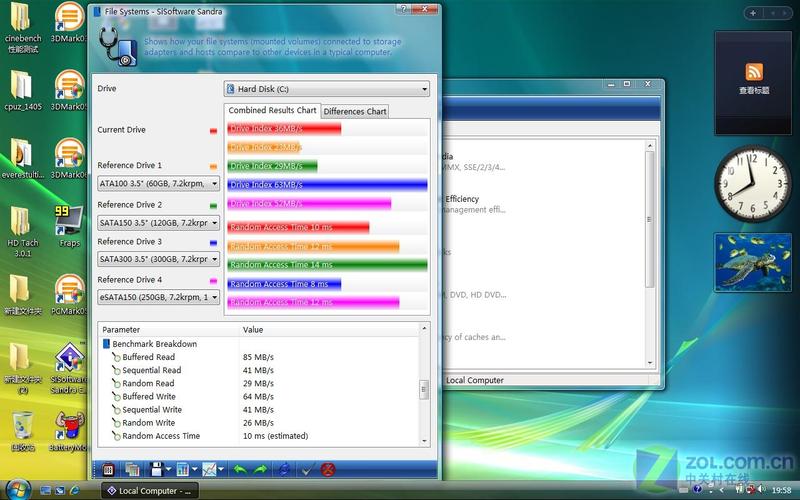The width and height of the screenshot is (800, 500).
Task: Click the green Random Access Time 14 ms bar
Action: pyautogui.click(x=327, y=265)
